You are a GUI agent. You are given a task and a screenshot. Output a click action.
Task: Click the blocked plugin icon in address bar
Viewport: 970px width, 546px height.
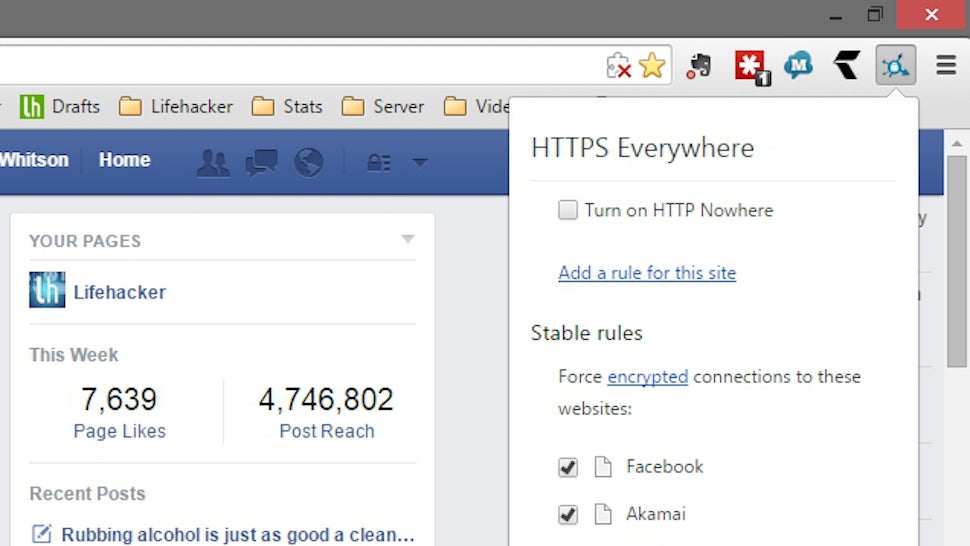(x=619, y=66)
